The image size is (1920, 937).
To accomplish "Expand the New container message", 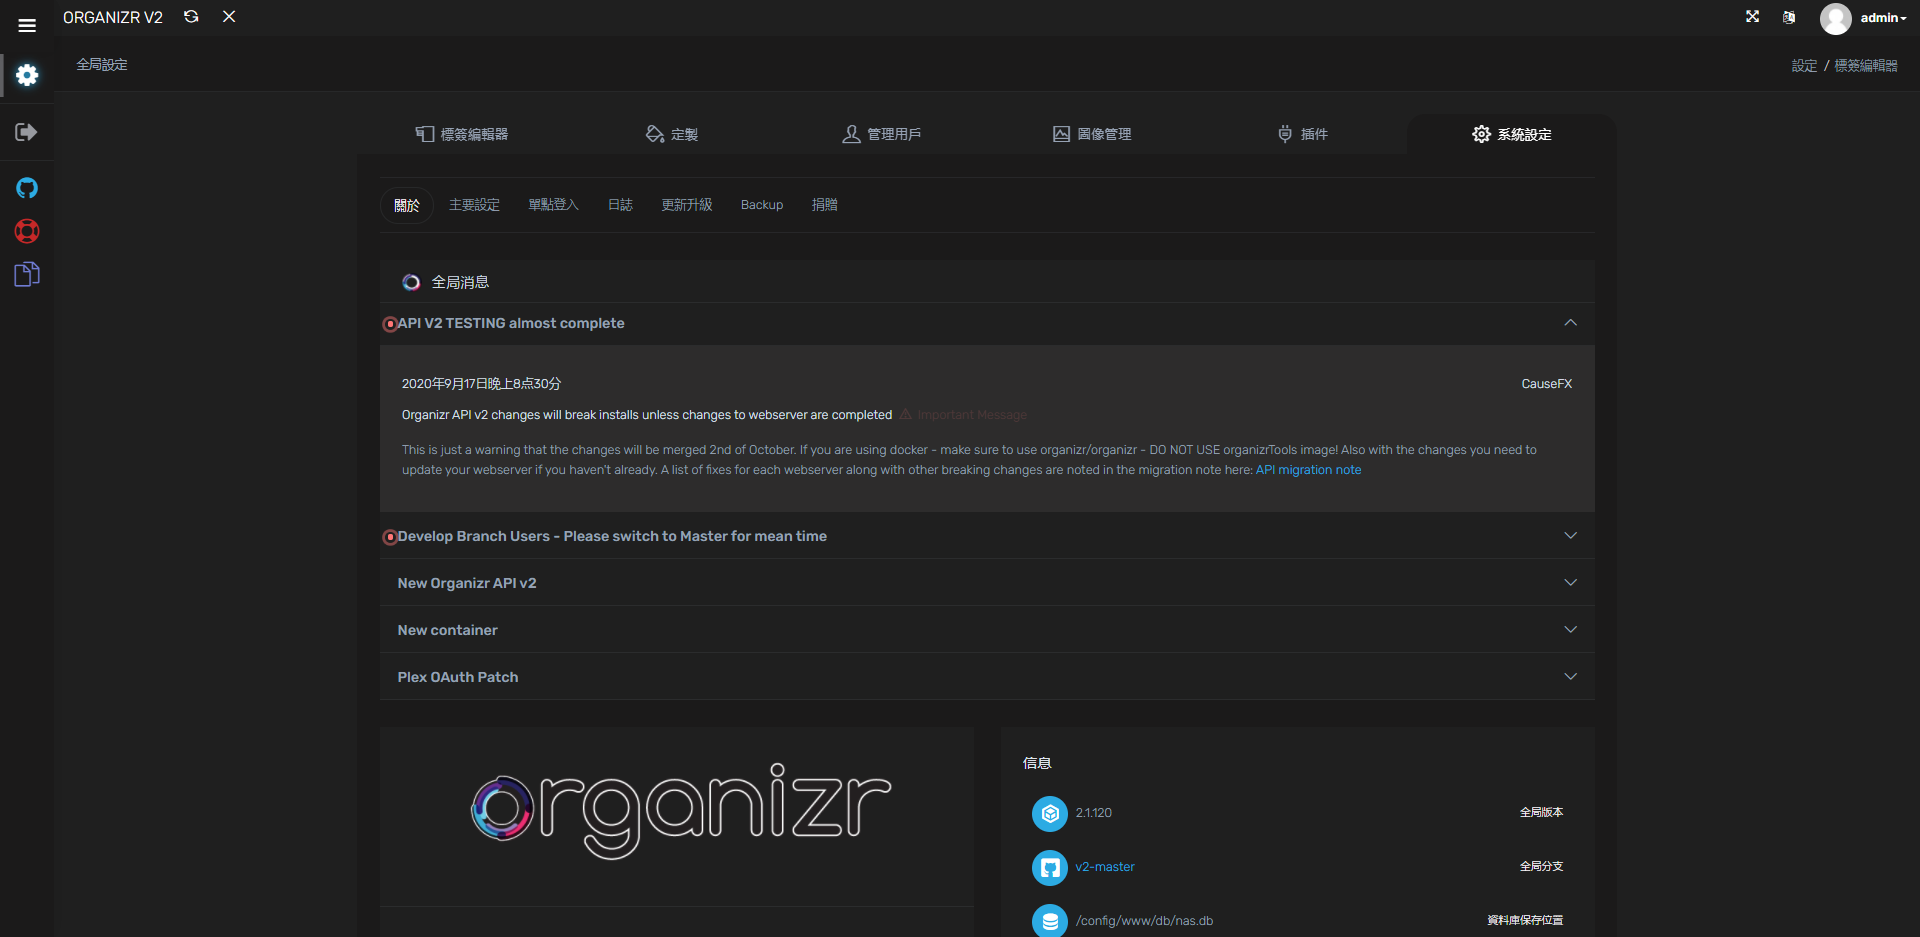I will click(x=987, y=630).
